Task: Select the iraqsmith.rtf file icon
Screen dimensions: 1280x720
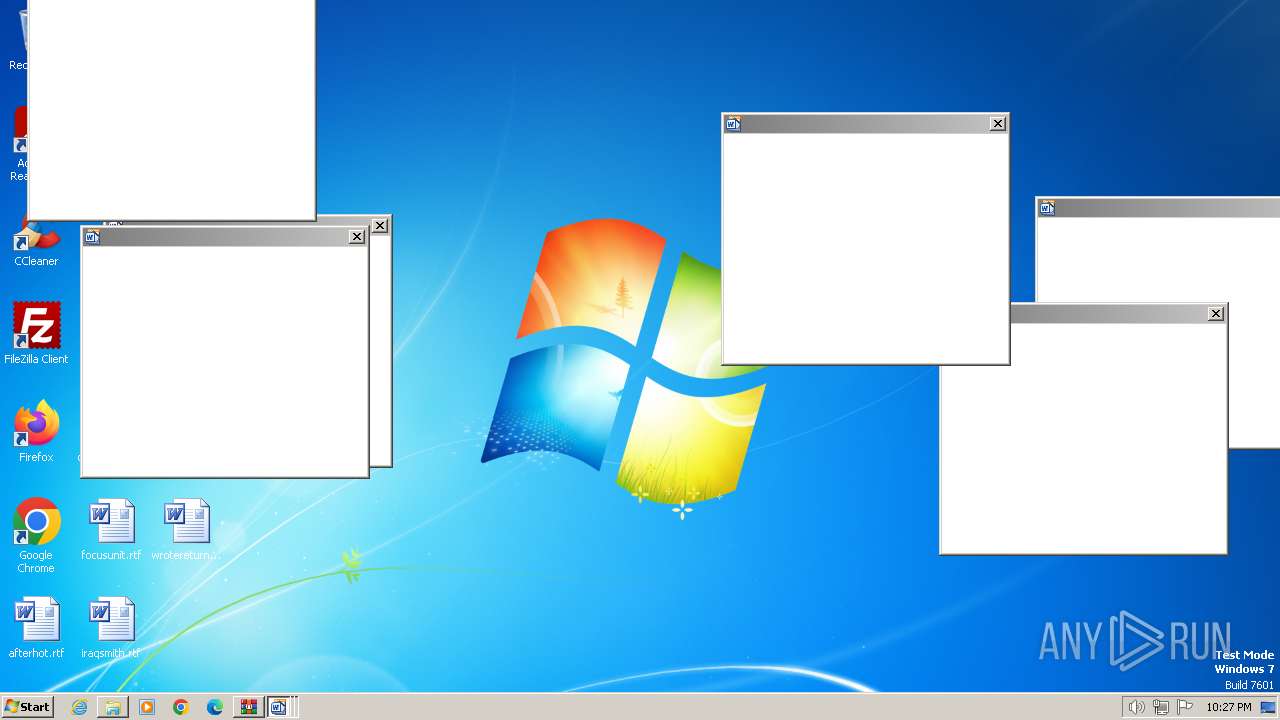Action: click(111, 628)
